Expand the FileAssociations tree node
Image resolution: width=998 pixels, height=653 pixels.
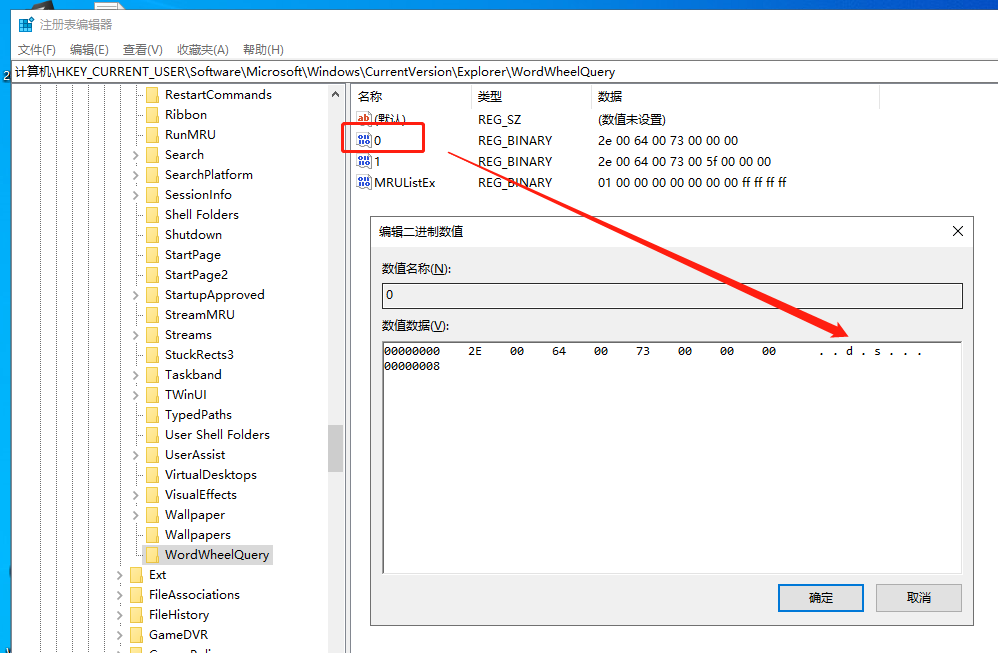[x=120, y=595]
